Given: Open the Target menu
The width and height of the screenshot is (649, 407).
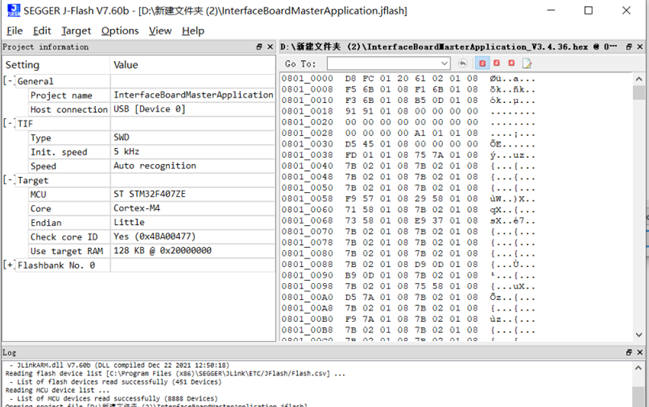Looking at the screenshot, I should pyautogui.click(x=76, y=31).
